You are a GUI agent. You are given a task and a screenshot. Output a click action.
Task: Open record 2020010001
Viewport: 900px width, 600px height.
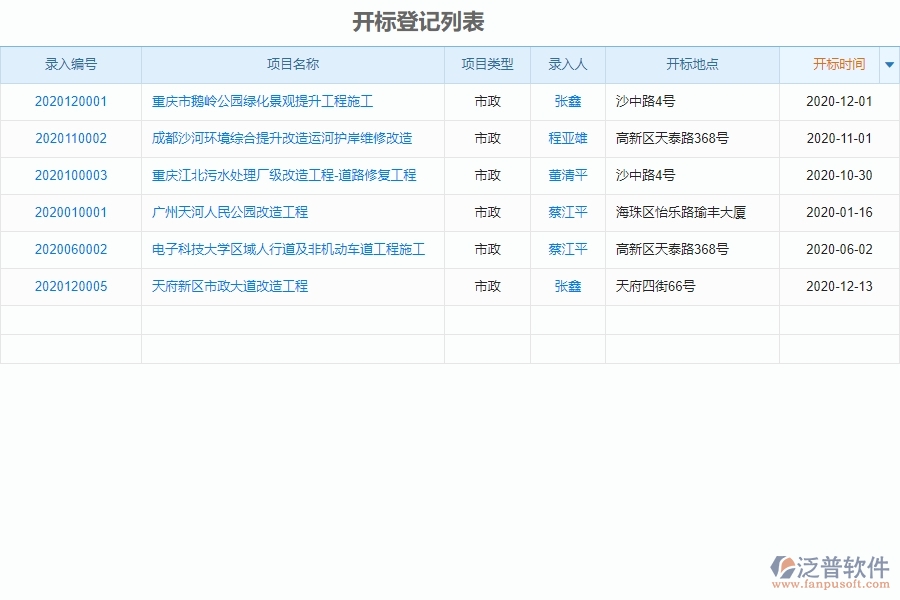tap(72, 212)
